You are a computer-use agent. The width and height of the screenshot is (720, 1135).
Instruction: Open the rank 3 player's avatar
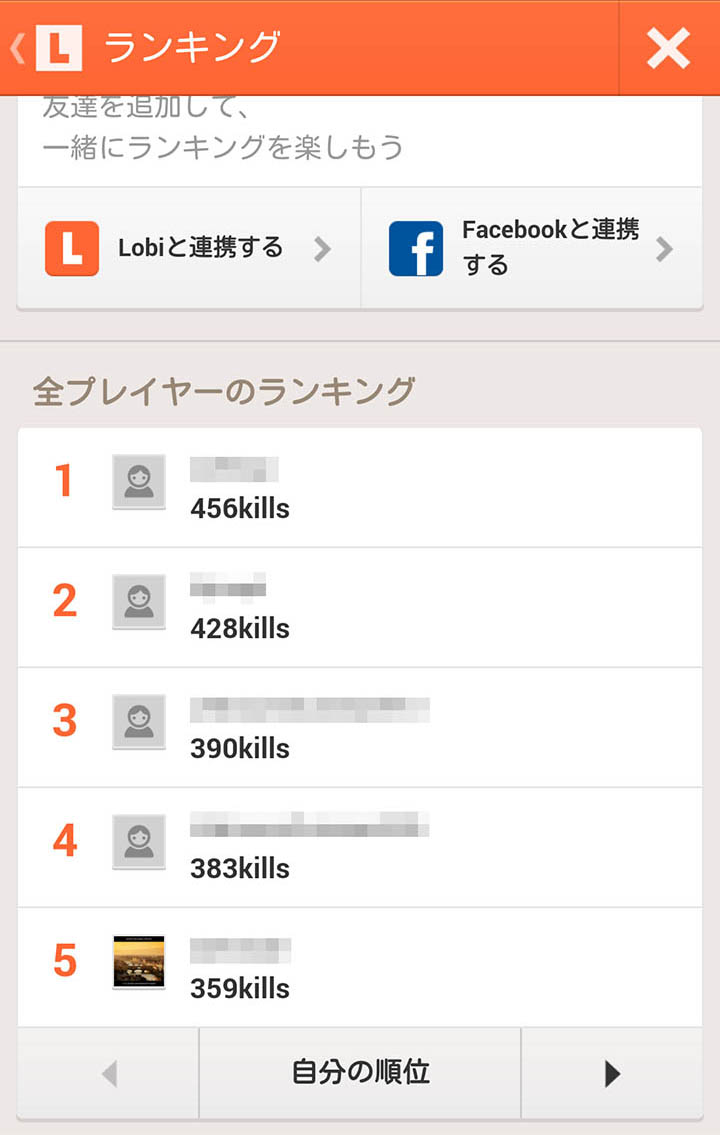(x=139, y=722)
